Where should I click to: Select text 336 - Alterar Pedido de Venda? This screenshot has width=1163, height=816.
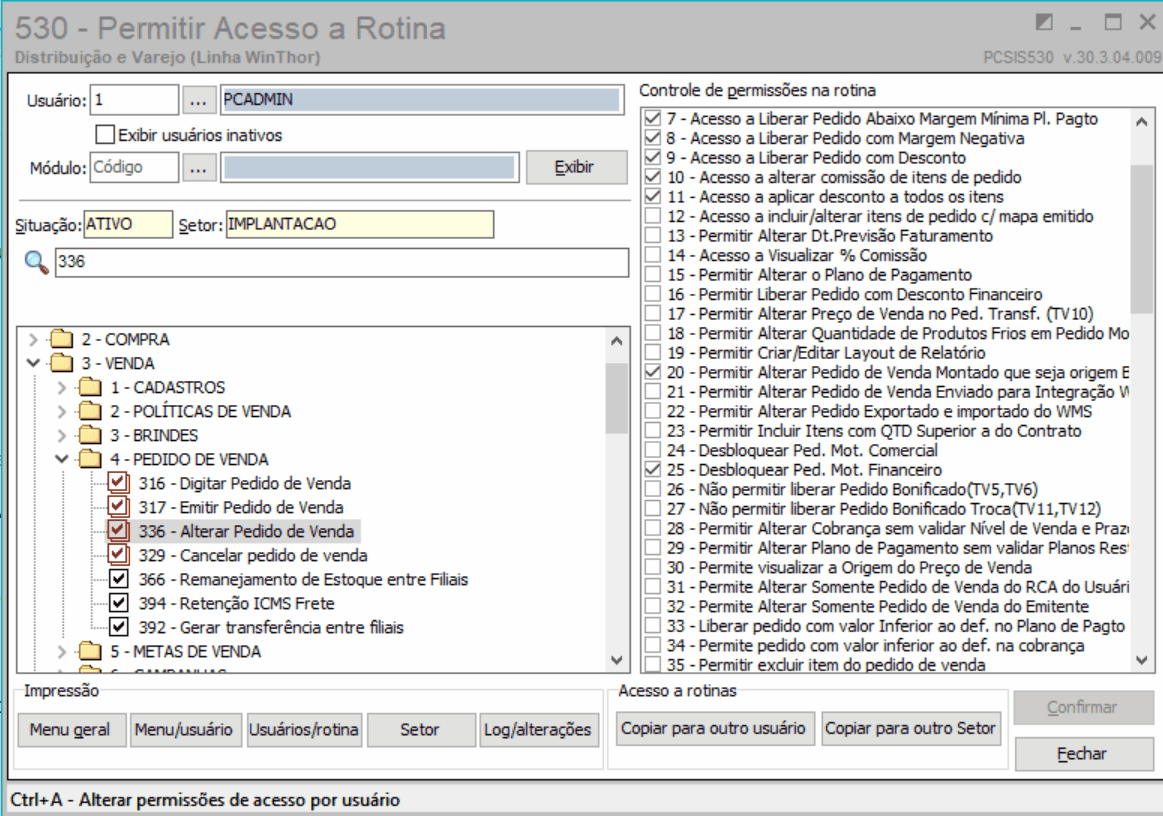coord(246,531)
